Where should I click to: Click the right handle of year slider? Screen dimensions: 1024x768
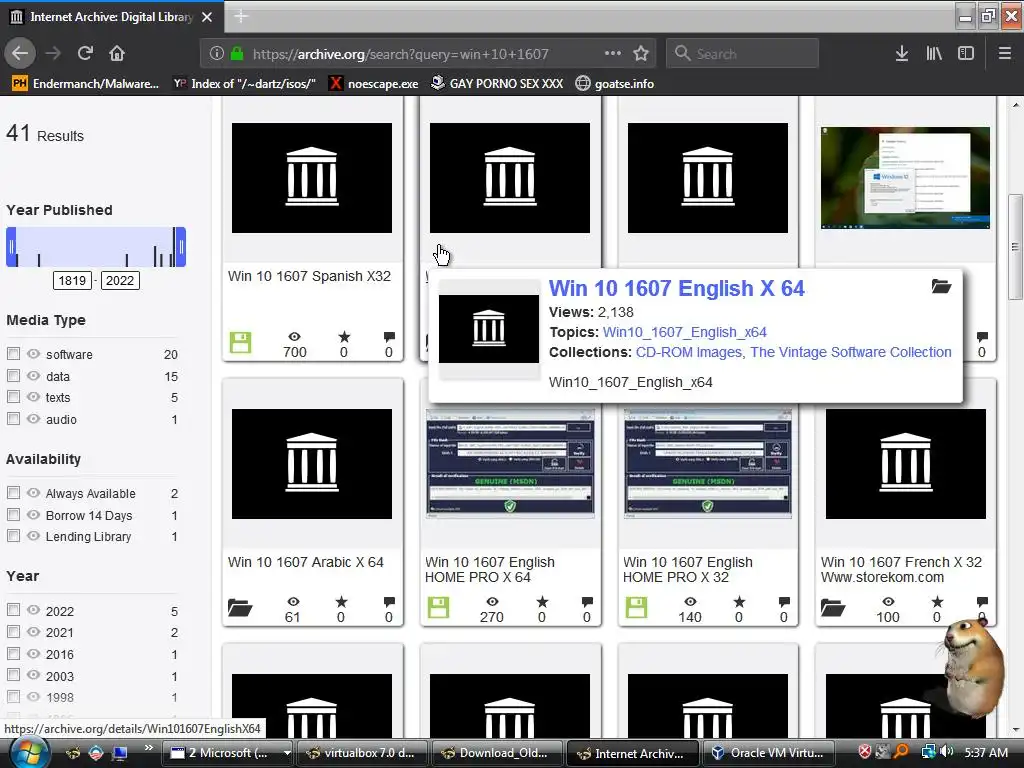coord(181,247)
